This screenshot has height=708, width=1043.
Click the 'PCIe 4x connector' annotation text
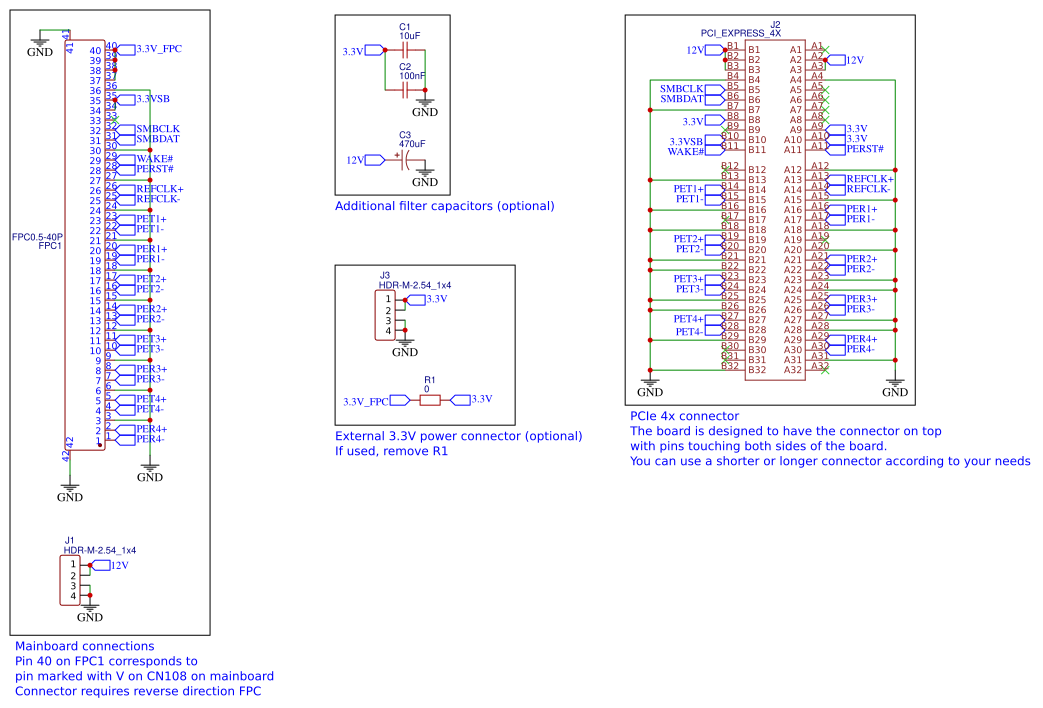(684, 416)
